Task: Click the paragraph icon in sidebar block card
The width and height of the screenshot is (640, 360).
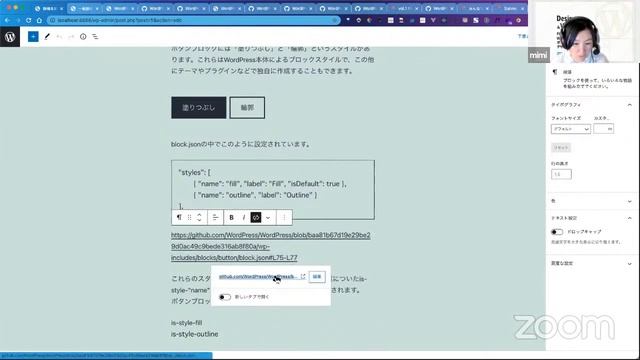Action: coord(555,72)
